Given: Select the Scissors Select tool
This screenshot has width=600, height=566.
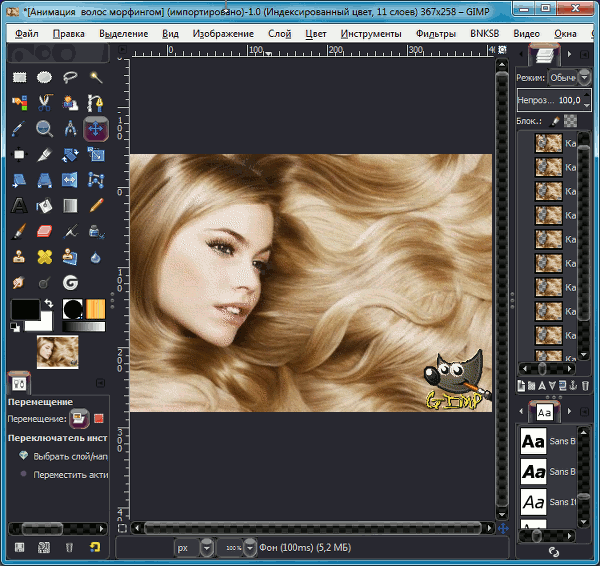Looking at the screenshot, I should tap(44, 102).
